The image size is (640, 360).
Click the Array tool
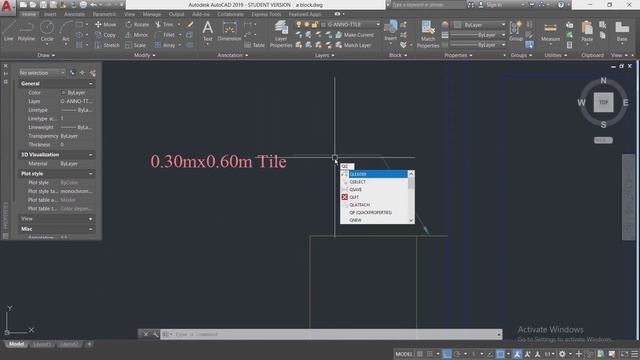click(x=165, y=45)
